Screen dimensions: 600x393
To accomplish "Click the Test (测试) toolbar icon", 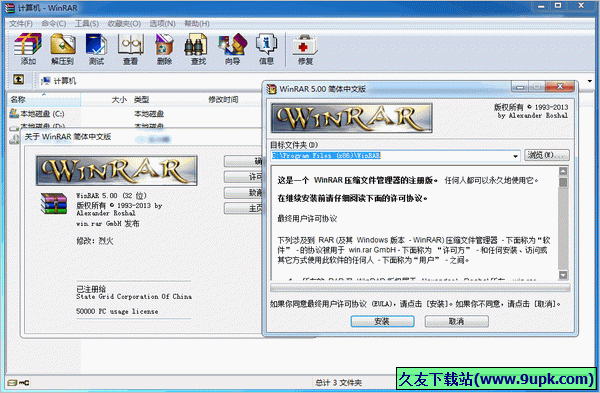I will pos(96,49).
